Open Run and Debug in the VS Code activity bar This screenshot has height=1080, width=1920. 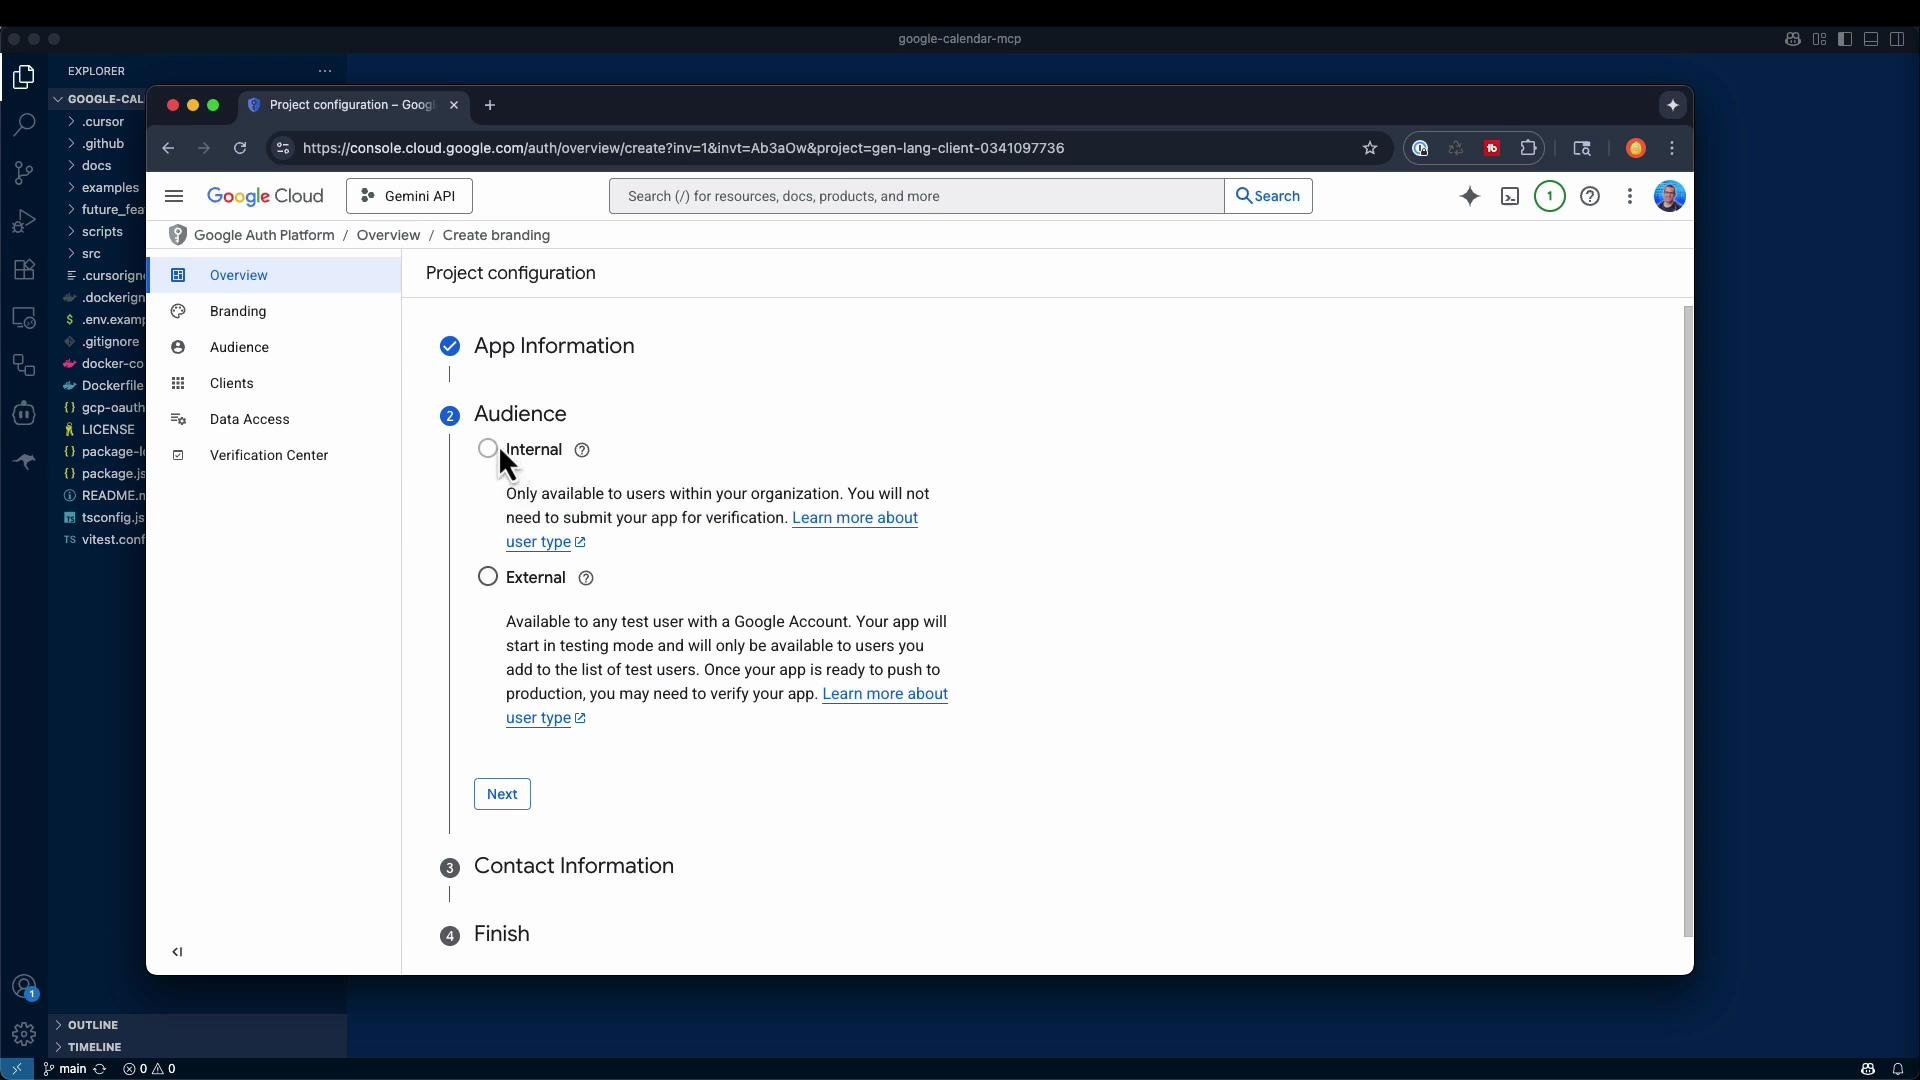24,221
